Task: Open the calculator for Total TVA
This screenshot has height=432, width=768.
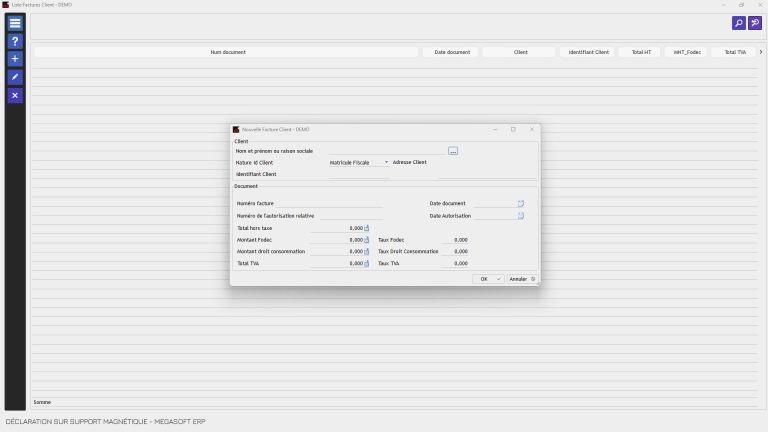Action: click(366, 264)
